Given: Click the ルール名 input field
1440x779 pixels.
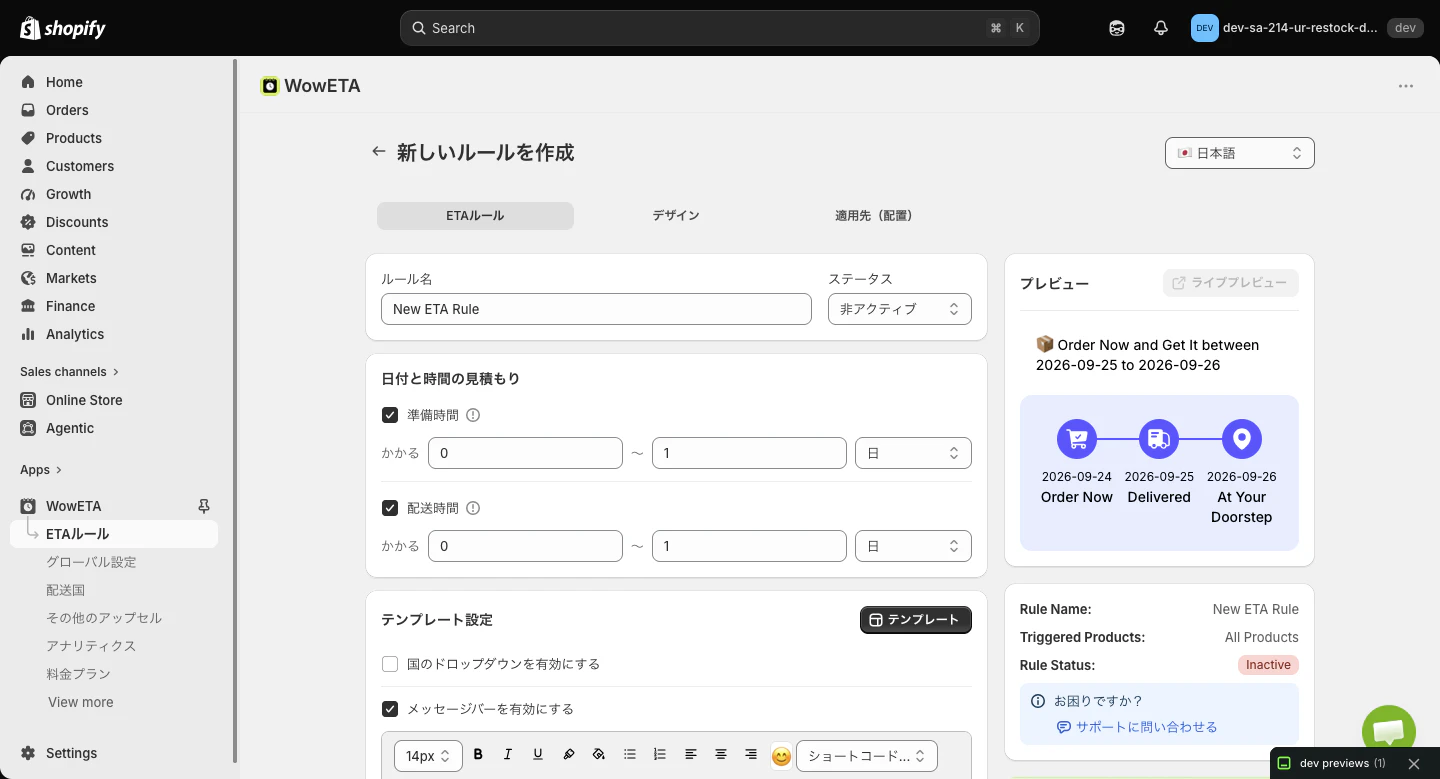Looking at the screenshot, I should [x=596, y=309].
